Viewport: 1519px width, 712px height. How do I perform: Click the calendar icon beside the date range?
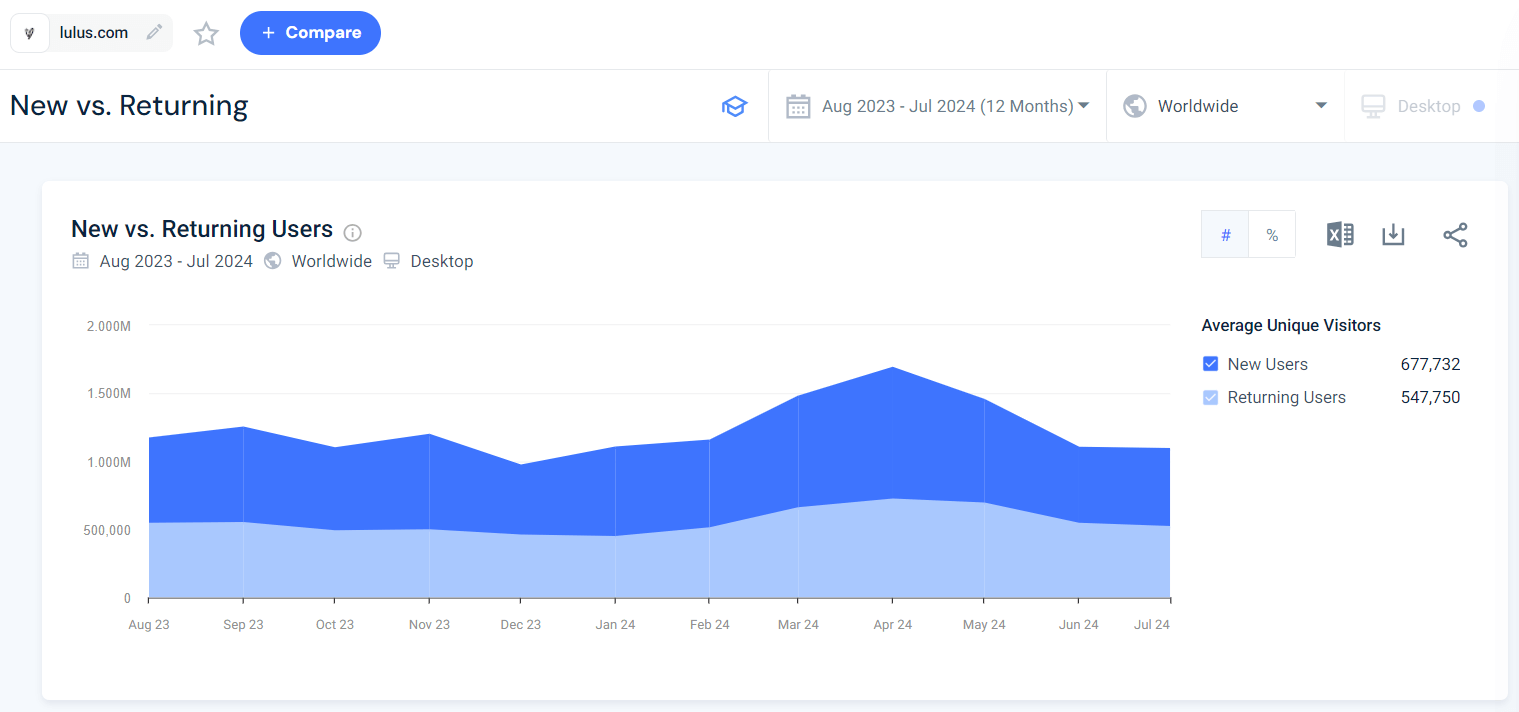coord(798,105)
